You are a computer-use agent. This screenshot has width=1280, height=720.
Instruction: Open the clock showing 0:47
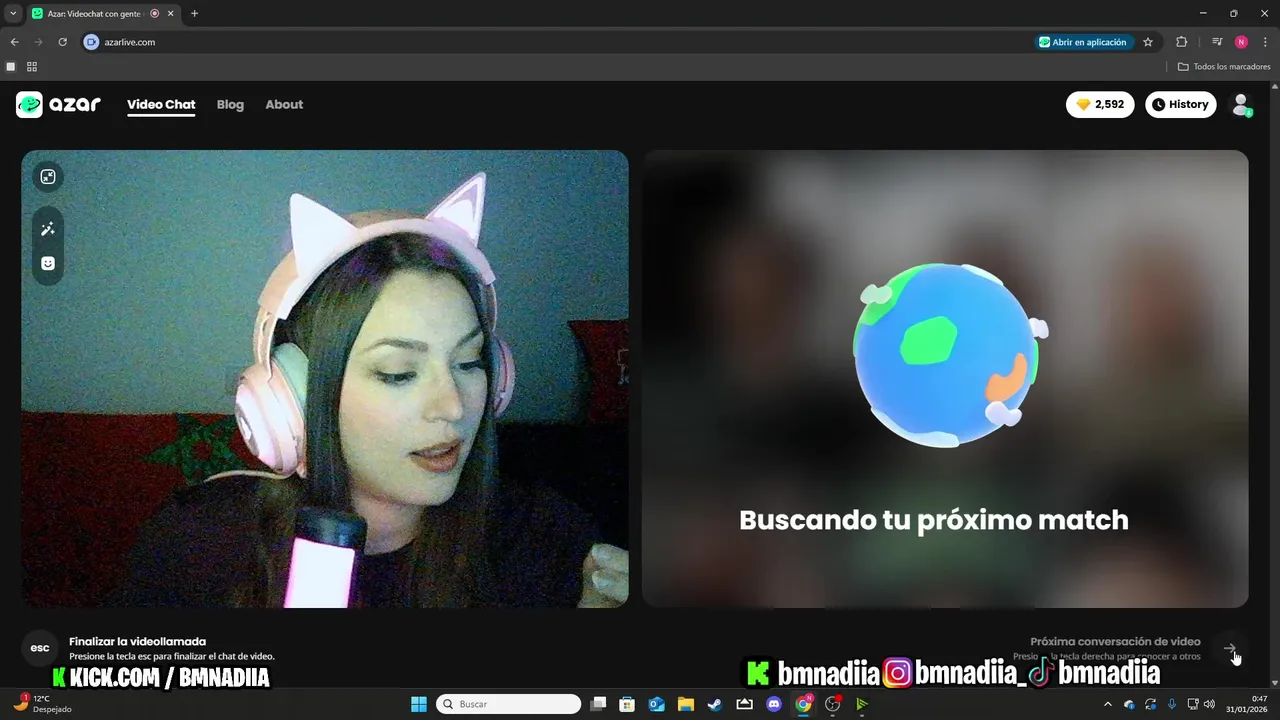click(x=1245, y=704)
